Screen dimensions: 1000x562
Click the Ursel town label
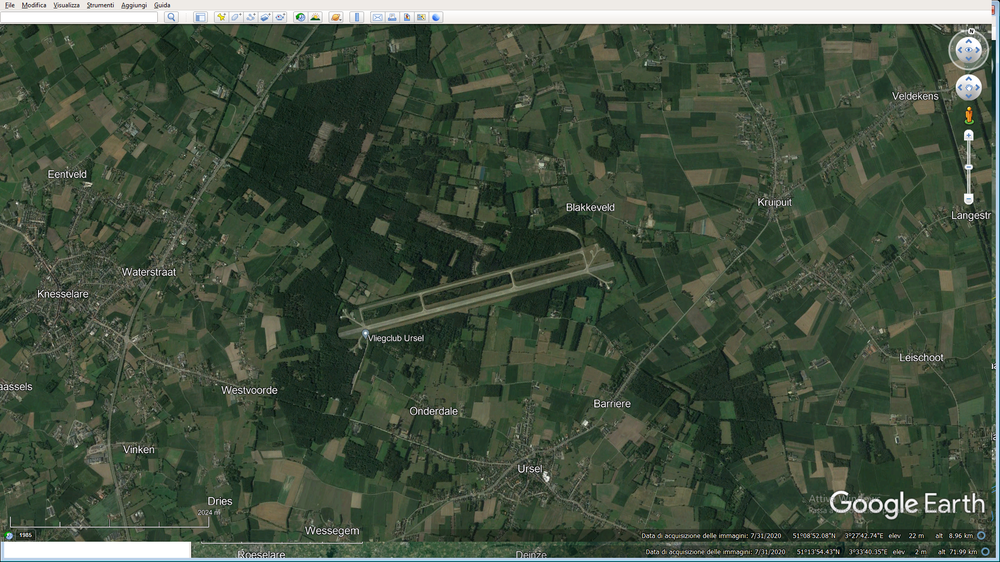(529, 469)
